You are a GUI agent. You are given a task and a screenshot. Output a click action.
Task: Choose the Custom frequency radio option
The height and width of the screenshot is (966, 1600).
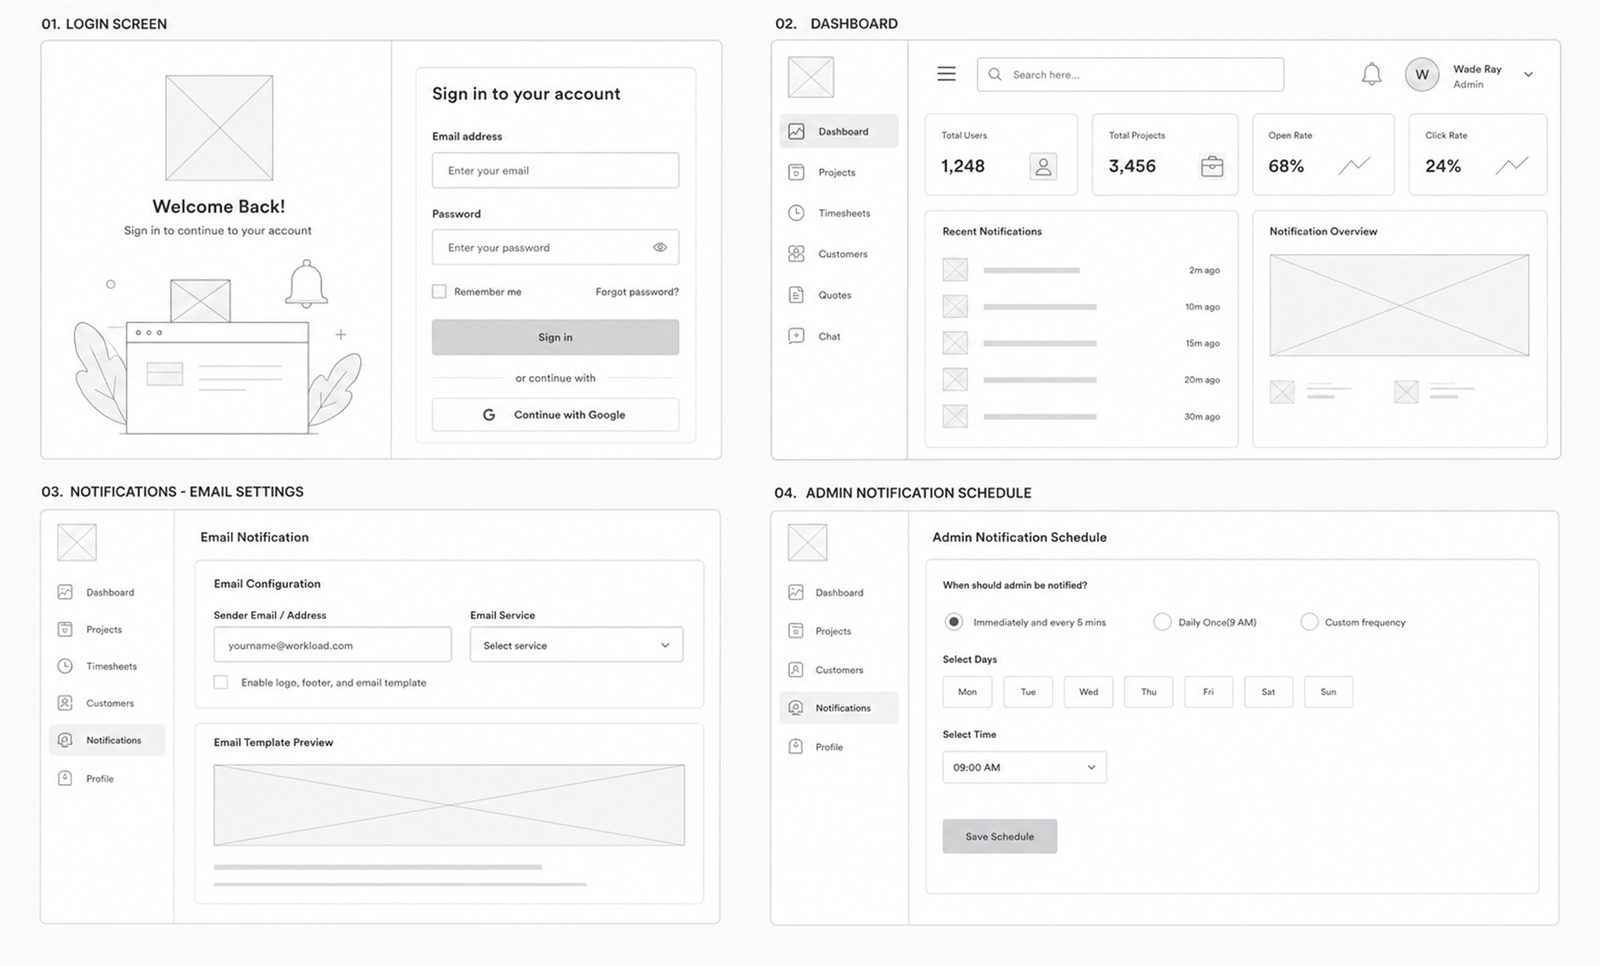1309,622
